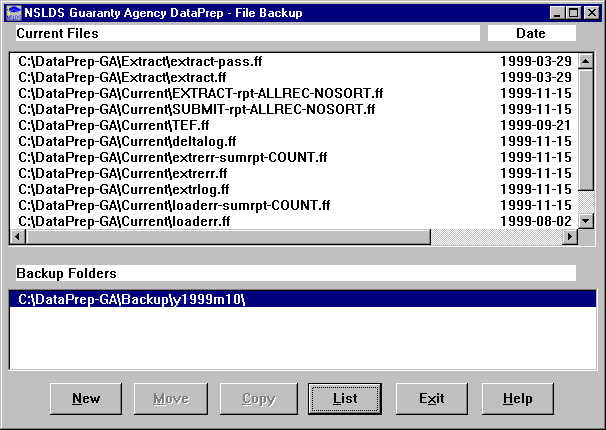Click the greyed-out Copy button
Screen dimensions: 606x430
[259, 399]
